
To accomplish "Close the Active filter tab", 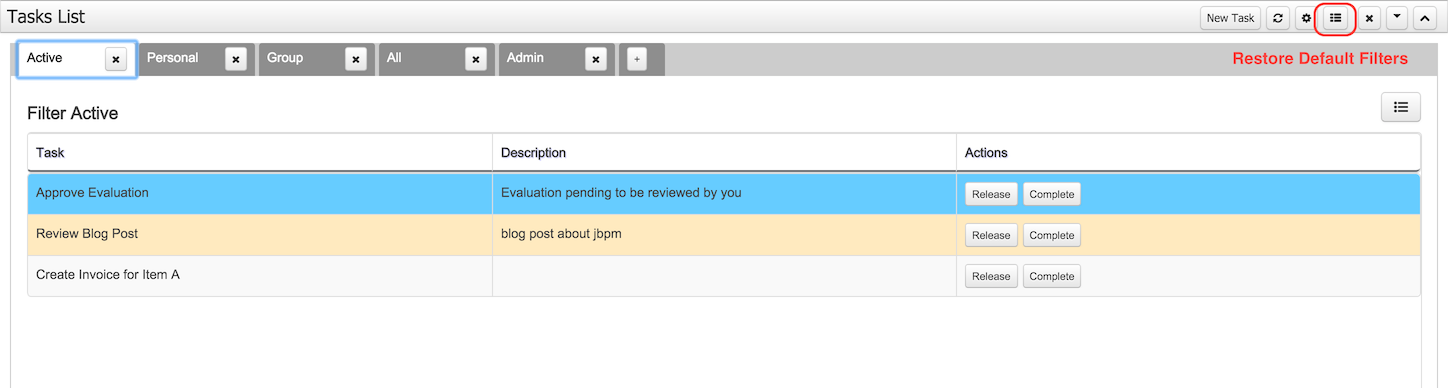I will pyautogui.click(x=116, y=60).
